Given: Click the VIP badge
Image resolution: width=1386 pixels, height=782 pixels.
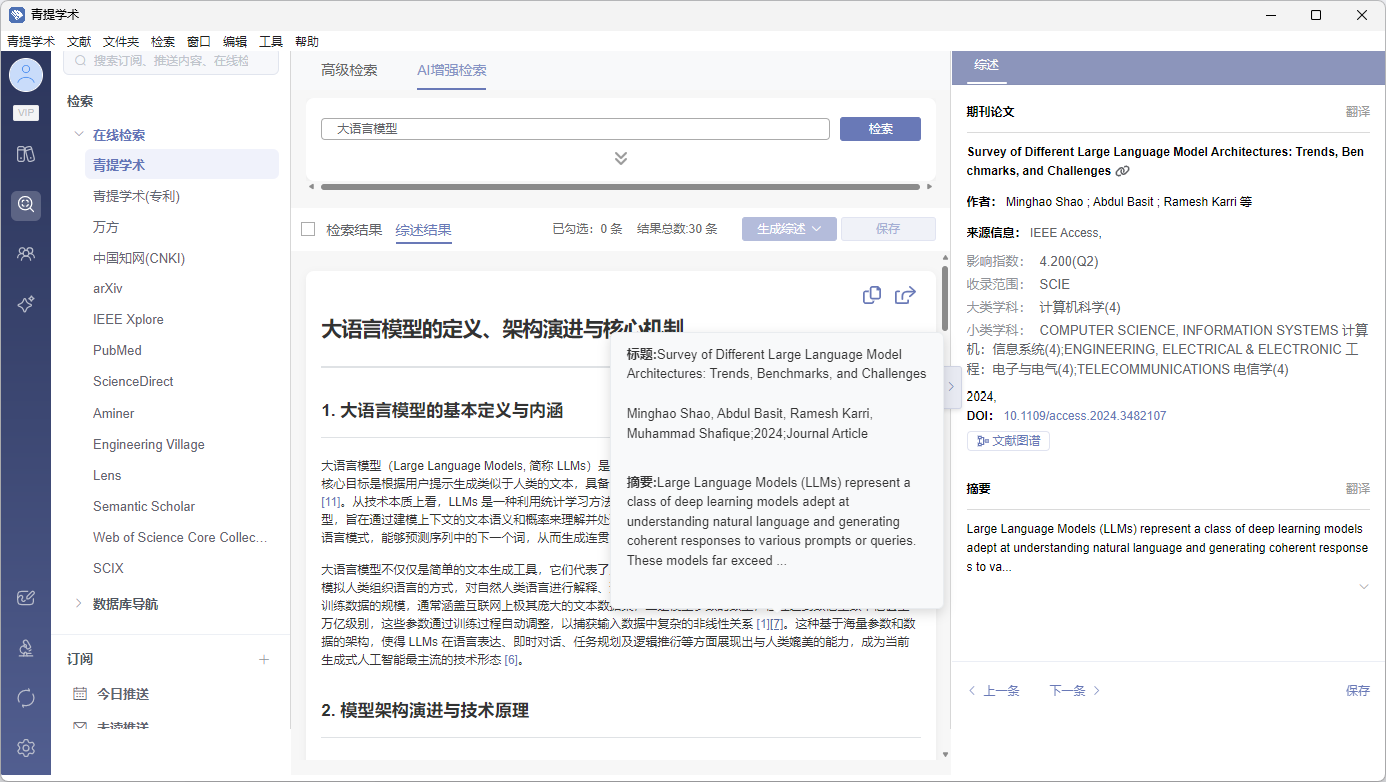Looking at the screenshot, I should [26, 113].
